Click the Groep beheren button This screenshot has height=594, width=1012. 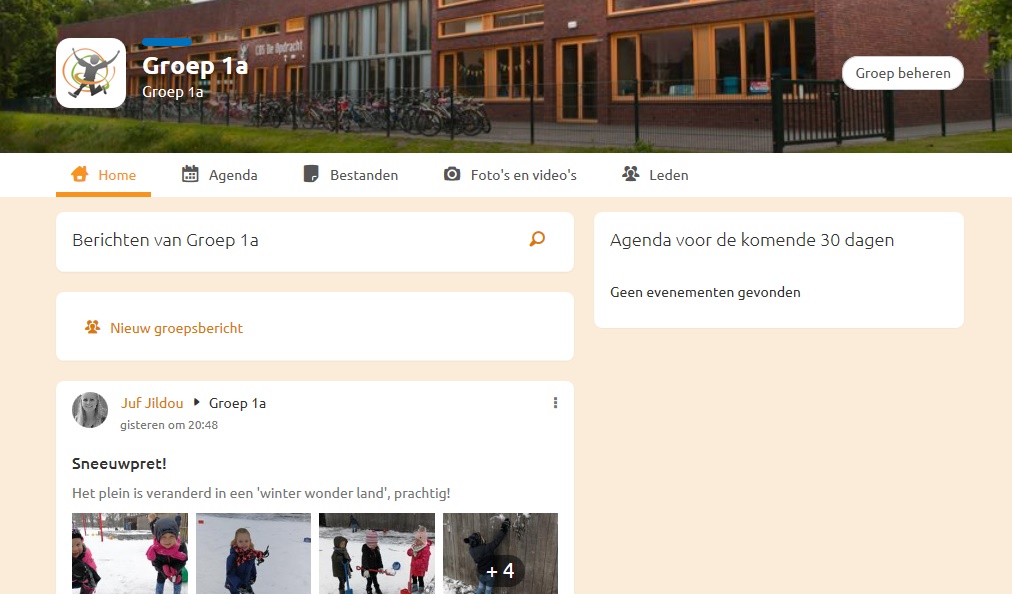(902, 73)
